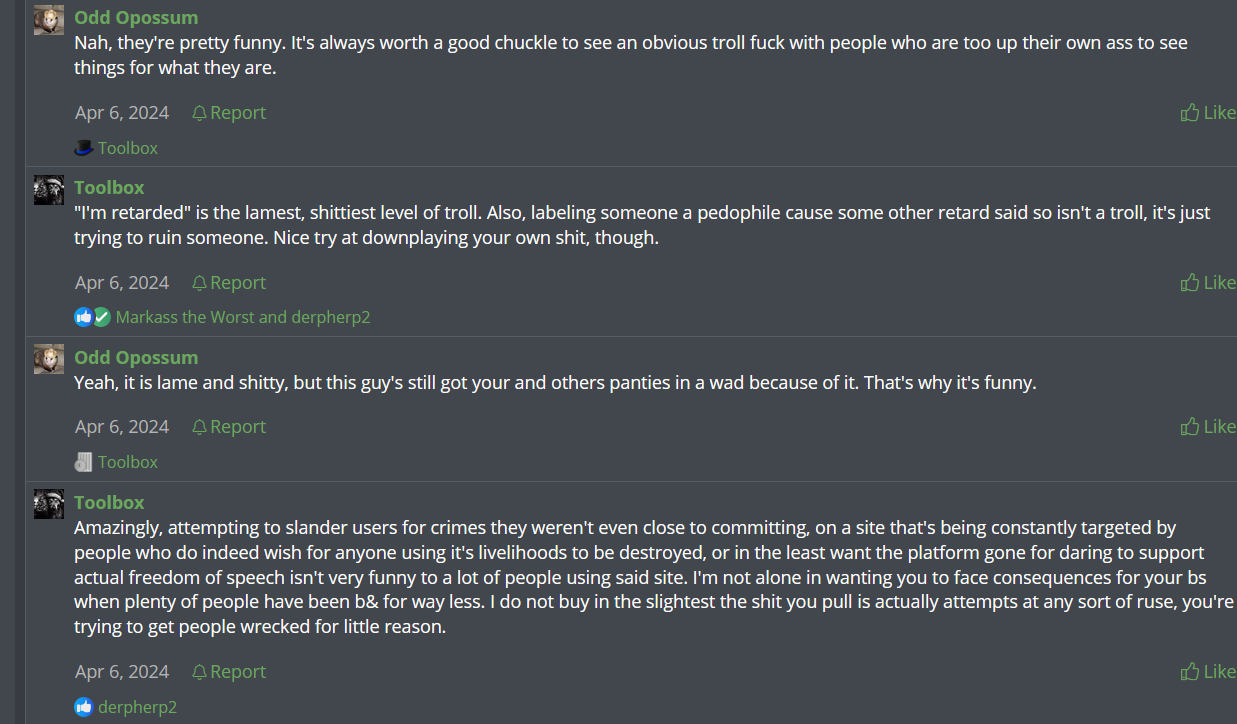Click Toolbox's avatar on the second comment
Viewport: 1237px width, 724px height.
coord(49,190)
